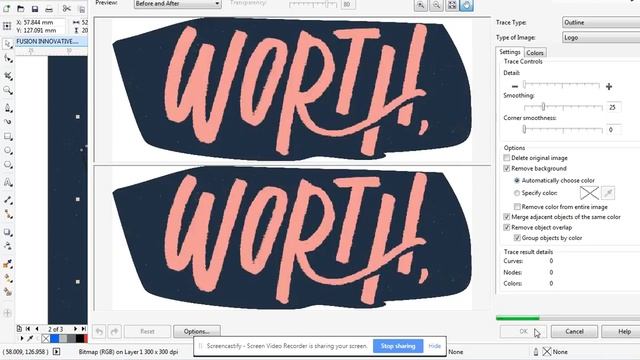Select the Ellipse tool in the toolbox
The height and width of the screenshot is (360, 640).
[x=7, y=151]
